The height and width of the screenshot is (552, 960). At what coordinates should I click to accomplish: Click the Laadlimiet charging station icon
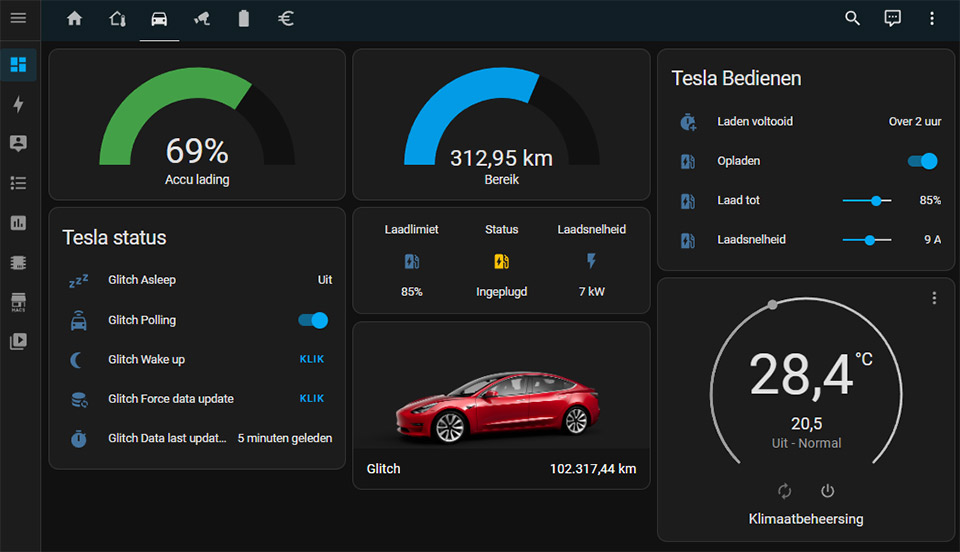411,261
